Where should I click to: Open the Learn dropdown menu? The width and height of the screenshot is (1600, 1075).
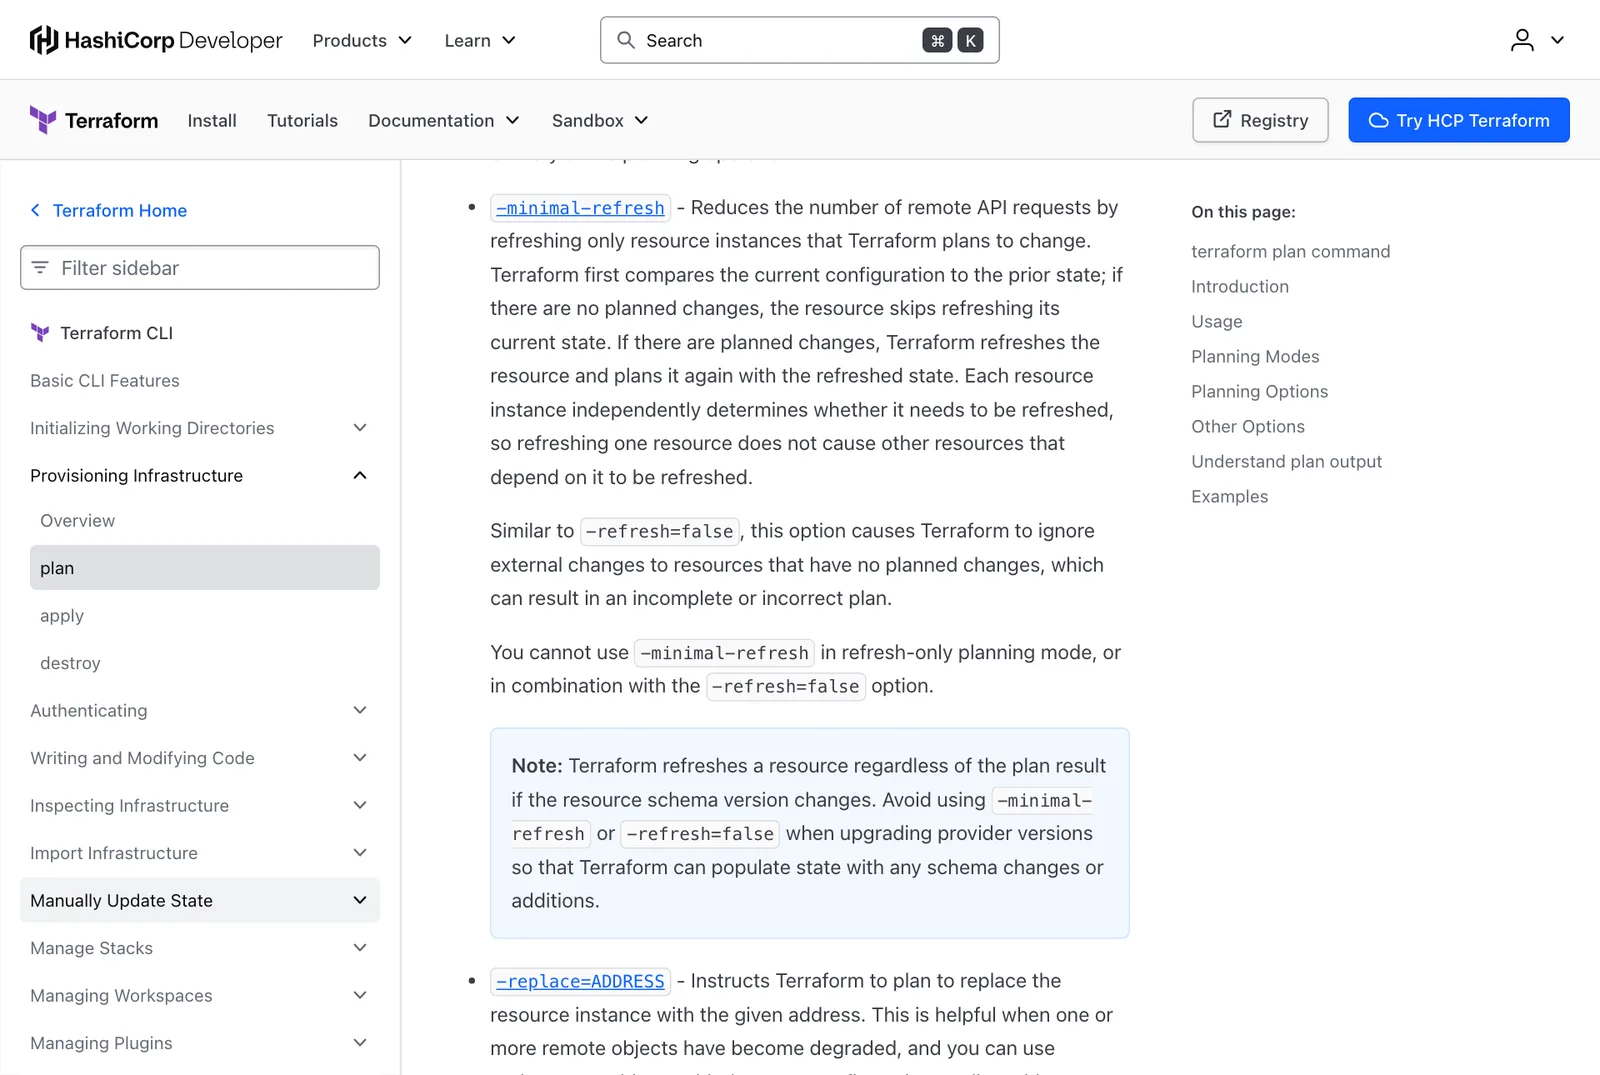point(480,40)
